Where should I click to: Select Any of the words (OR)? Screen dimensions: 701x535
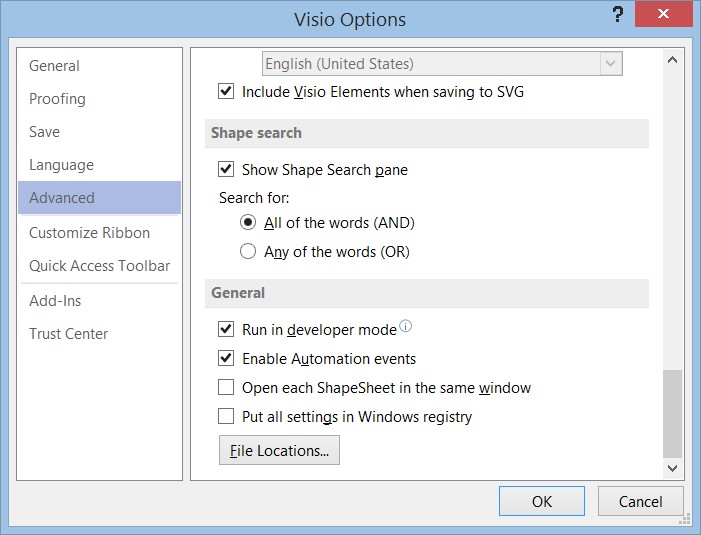click(x=248, y=251)
